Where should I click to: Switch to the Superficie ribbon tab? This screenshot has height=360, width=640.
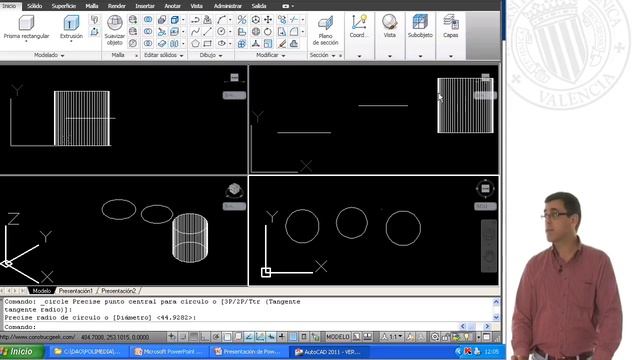click(64, 6)
